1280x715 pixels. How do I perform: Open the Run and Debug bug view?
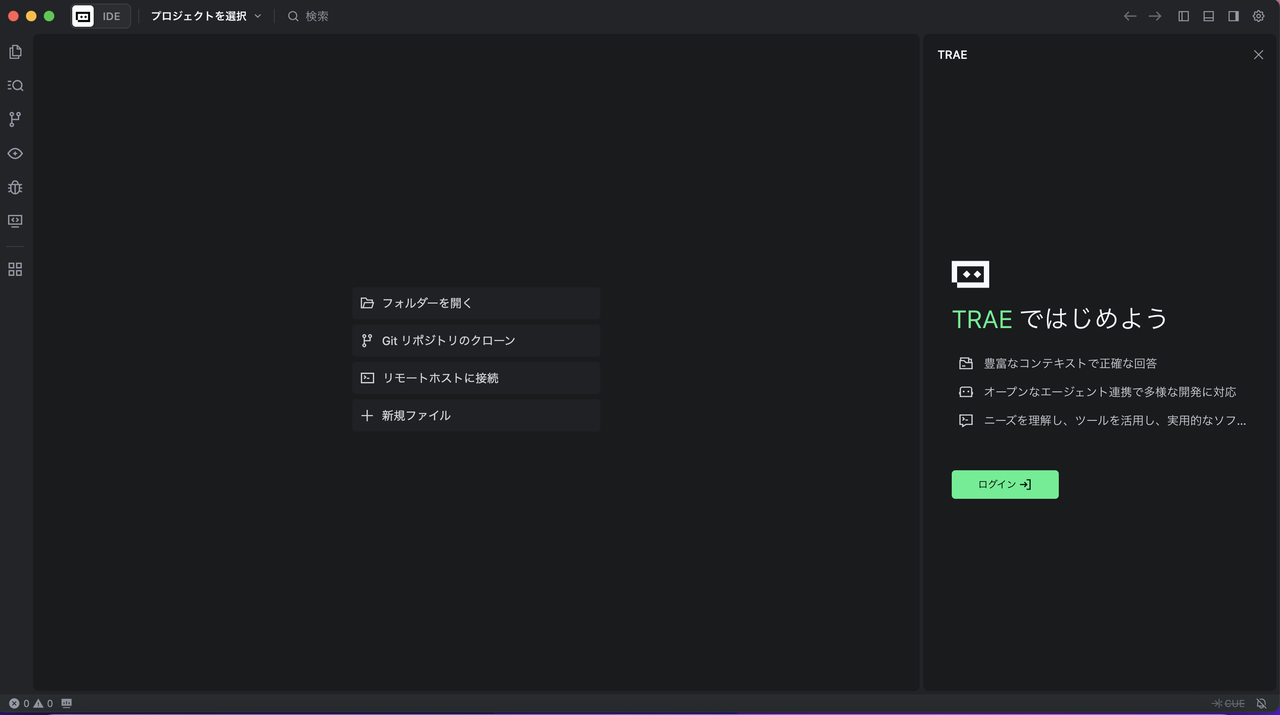point(15,187)
